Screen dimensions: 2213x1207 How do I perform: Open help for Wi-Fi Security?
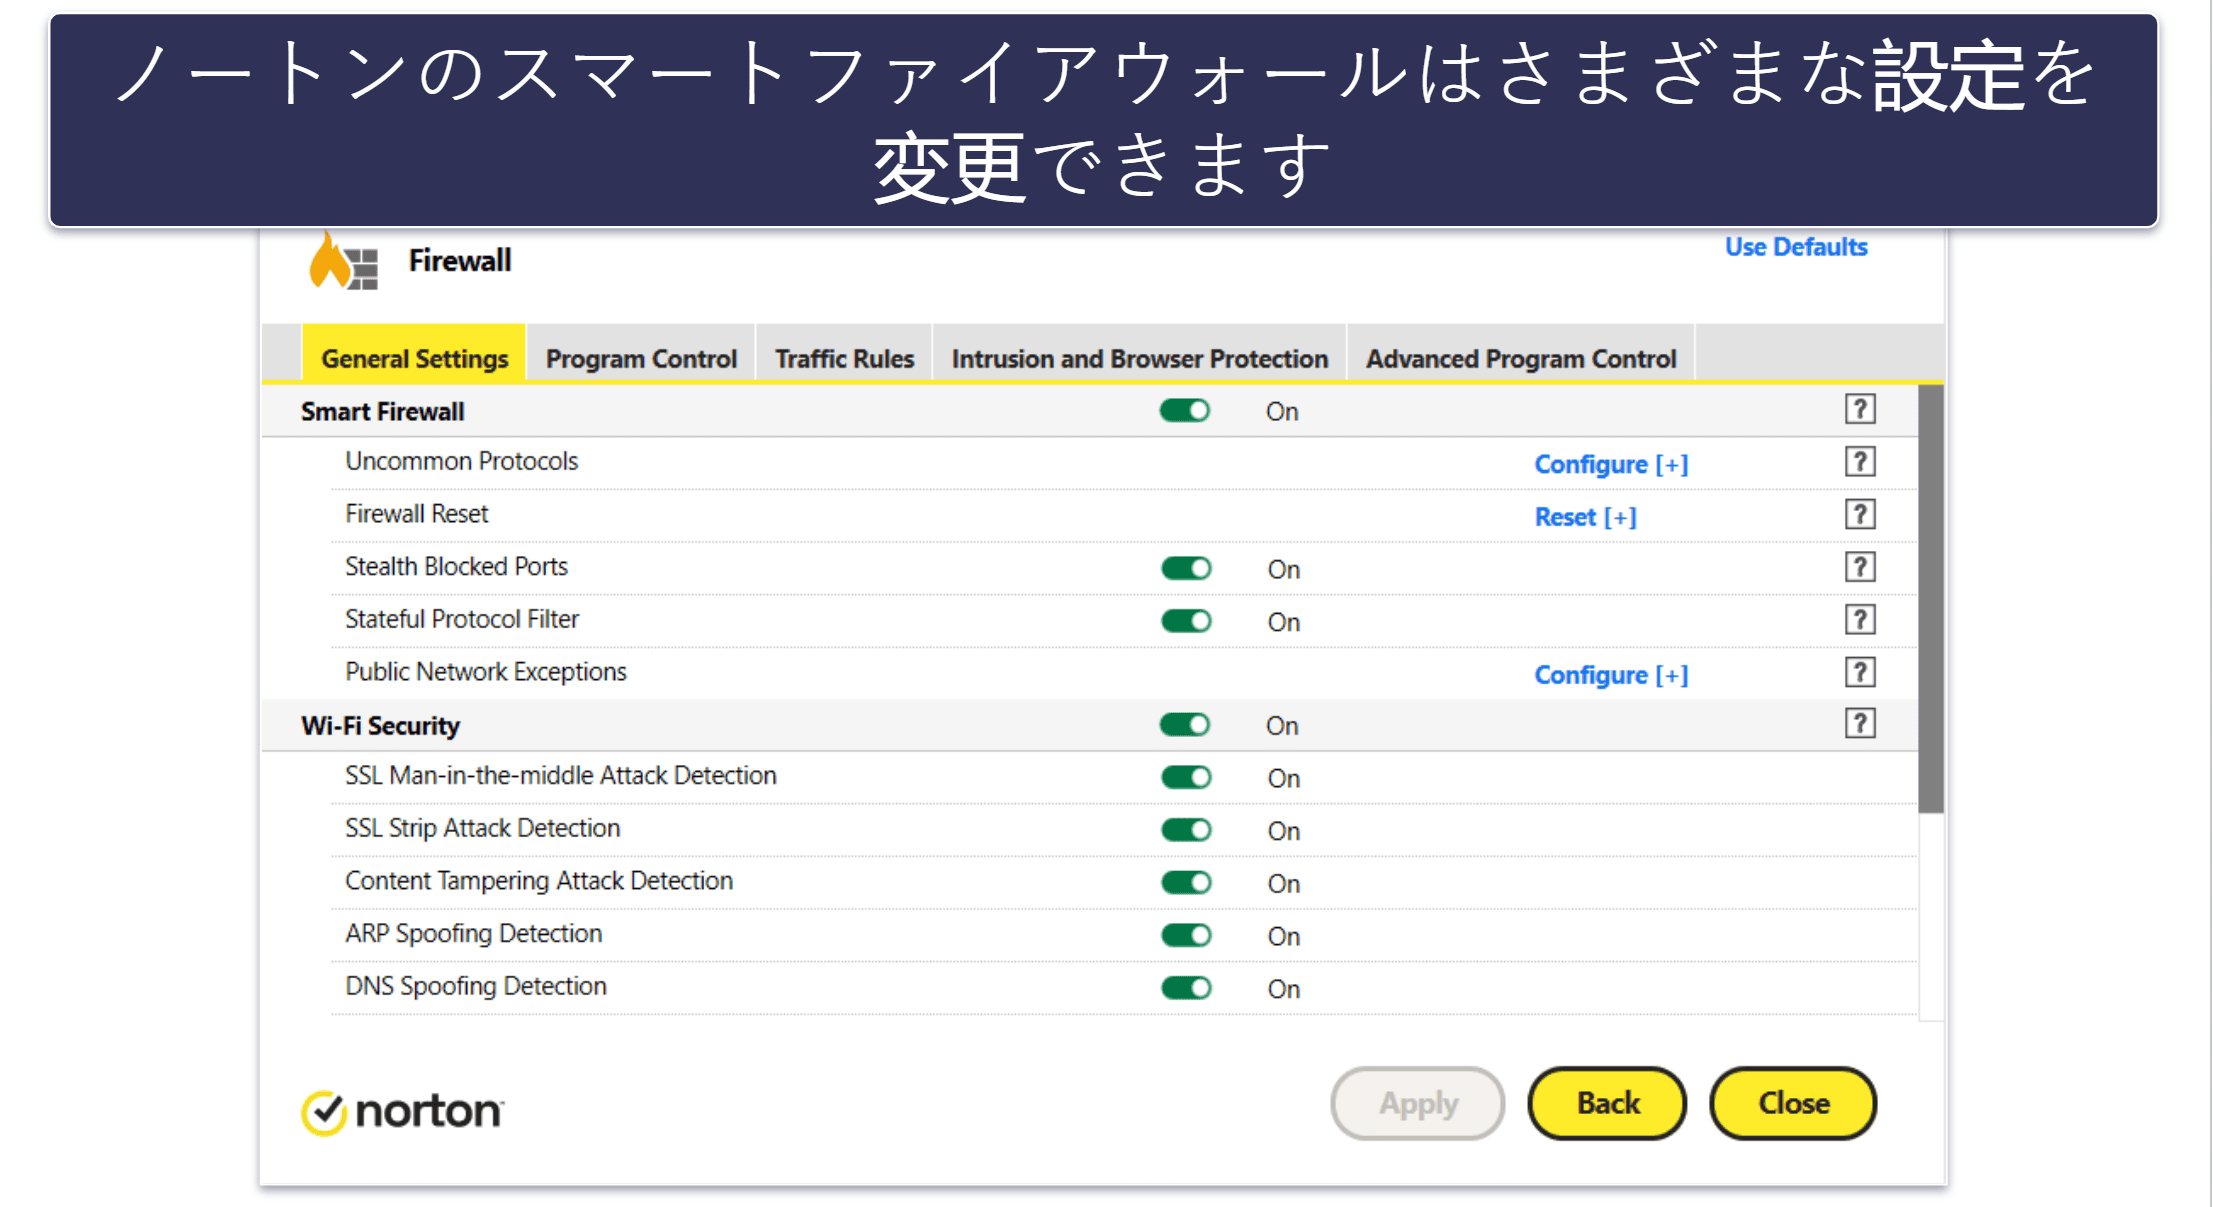[x=1859, y=723]
